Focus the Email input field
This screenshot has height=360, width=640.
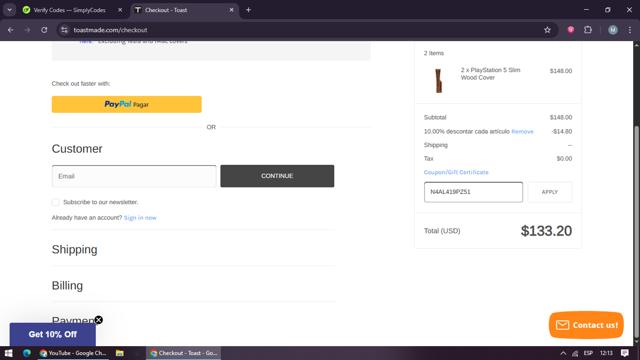[134, 176]
